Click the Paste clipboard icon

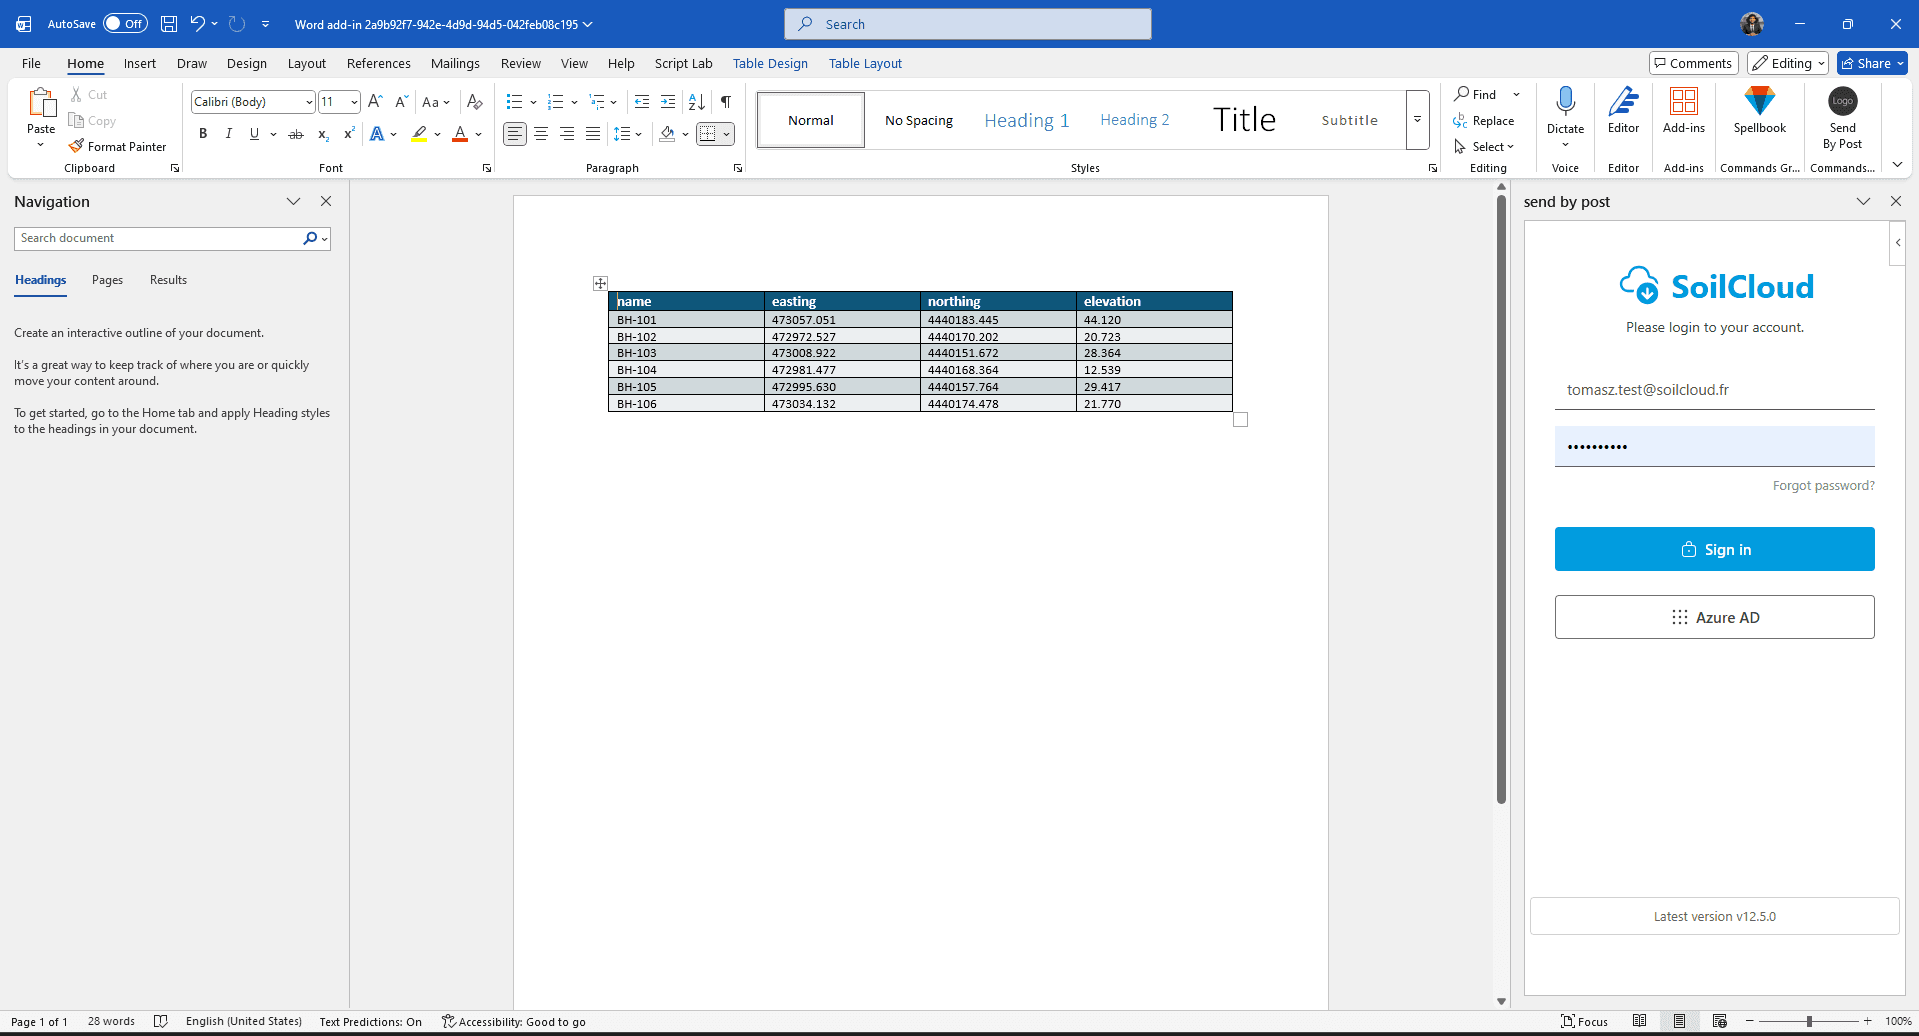[41, 103]
